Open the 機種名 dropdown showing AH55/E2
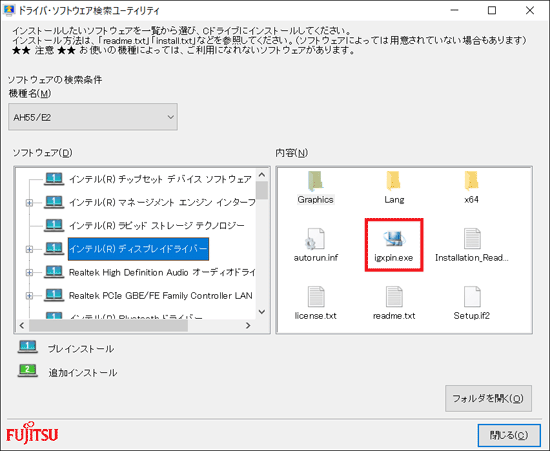Image resolution: width=550 pixels, height=451 pixels. pyautogui.click(x=93, y=117)
